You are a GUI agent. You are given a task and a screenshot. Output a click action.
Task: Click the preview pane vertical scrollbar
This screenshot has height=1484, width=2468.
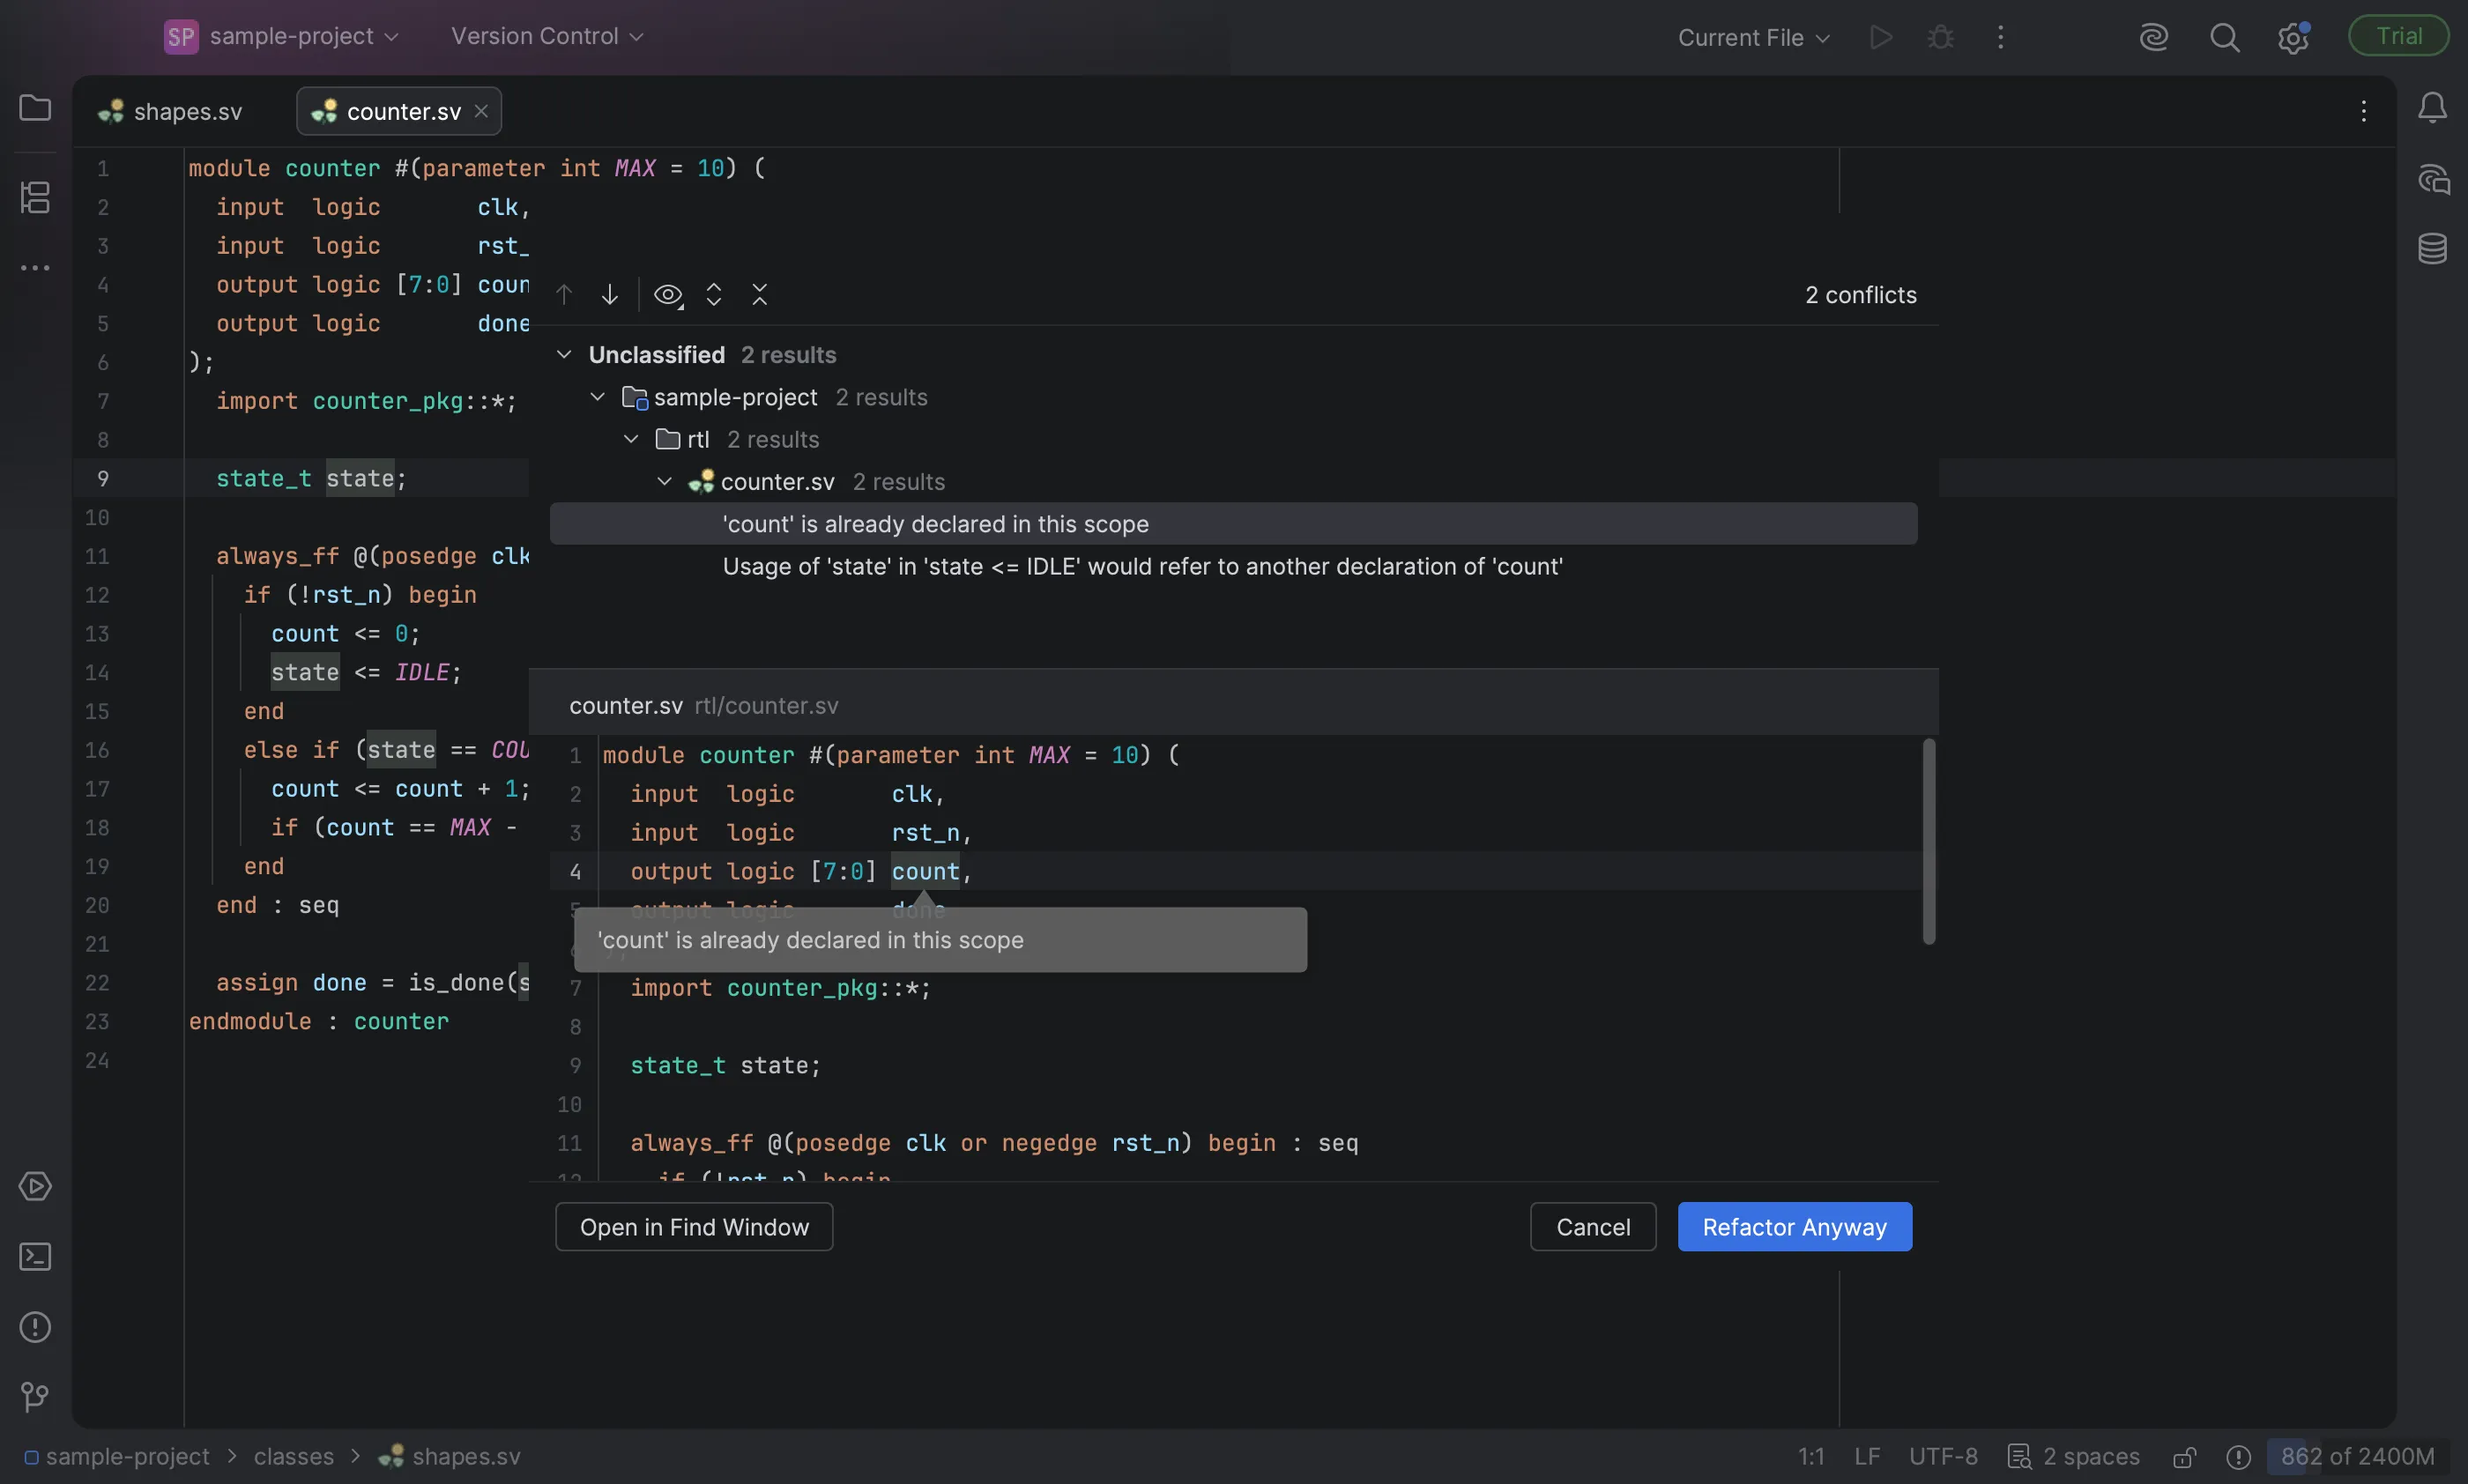click(1929, 841)
